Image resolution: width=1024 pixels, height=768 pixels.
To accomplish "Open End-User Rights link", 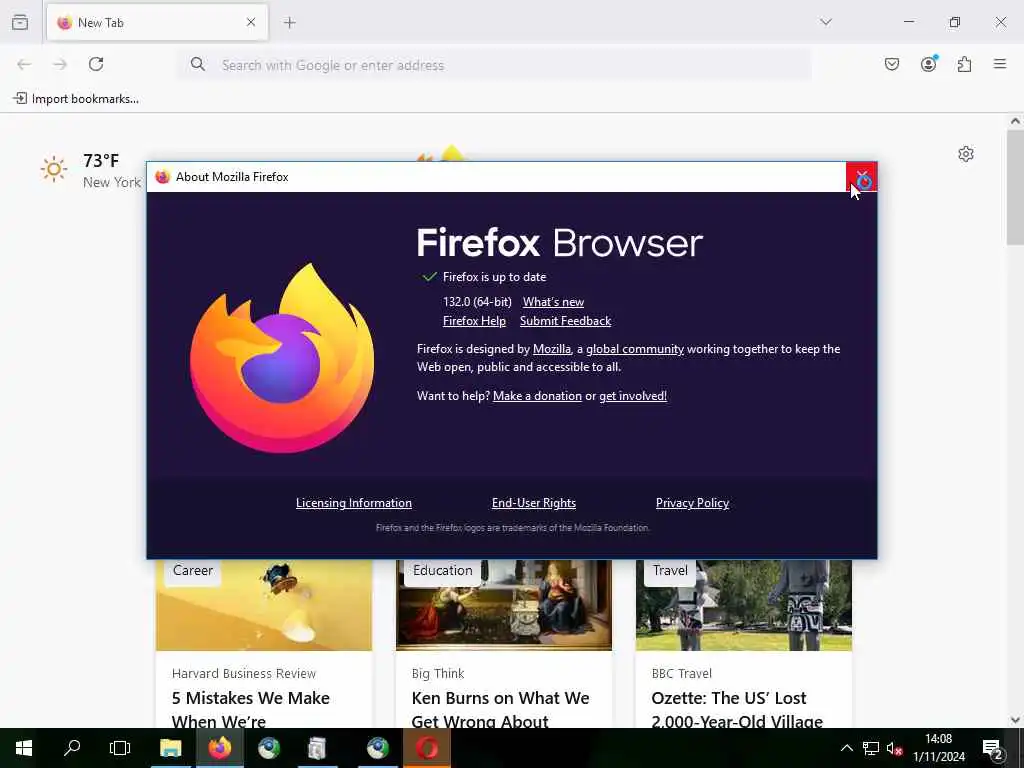I will click(534, 503).
